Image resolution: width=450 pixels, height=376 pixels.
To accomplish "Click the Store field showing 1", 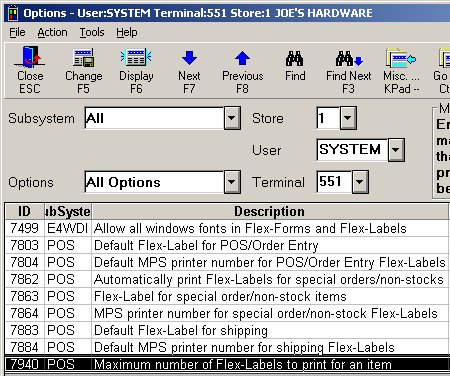I will pyautogui.click(x=328, y=118).
